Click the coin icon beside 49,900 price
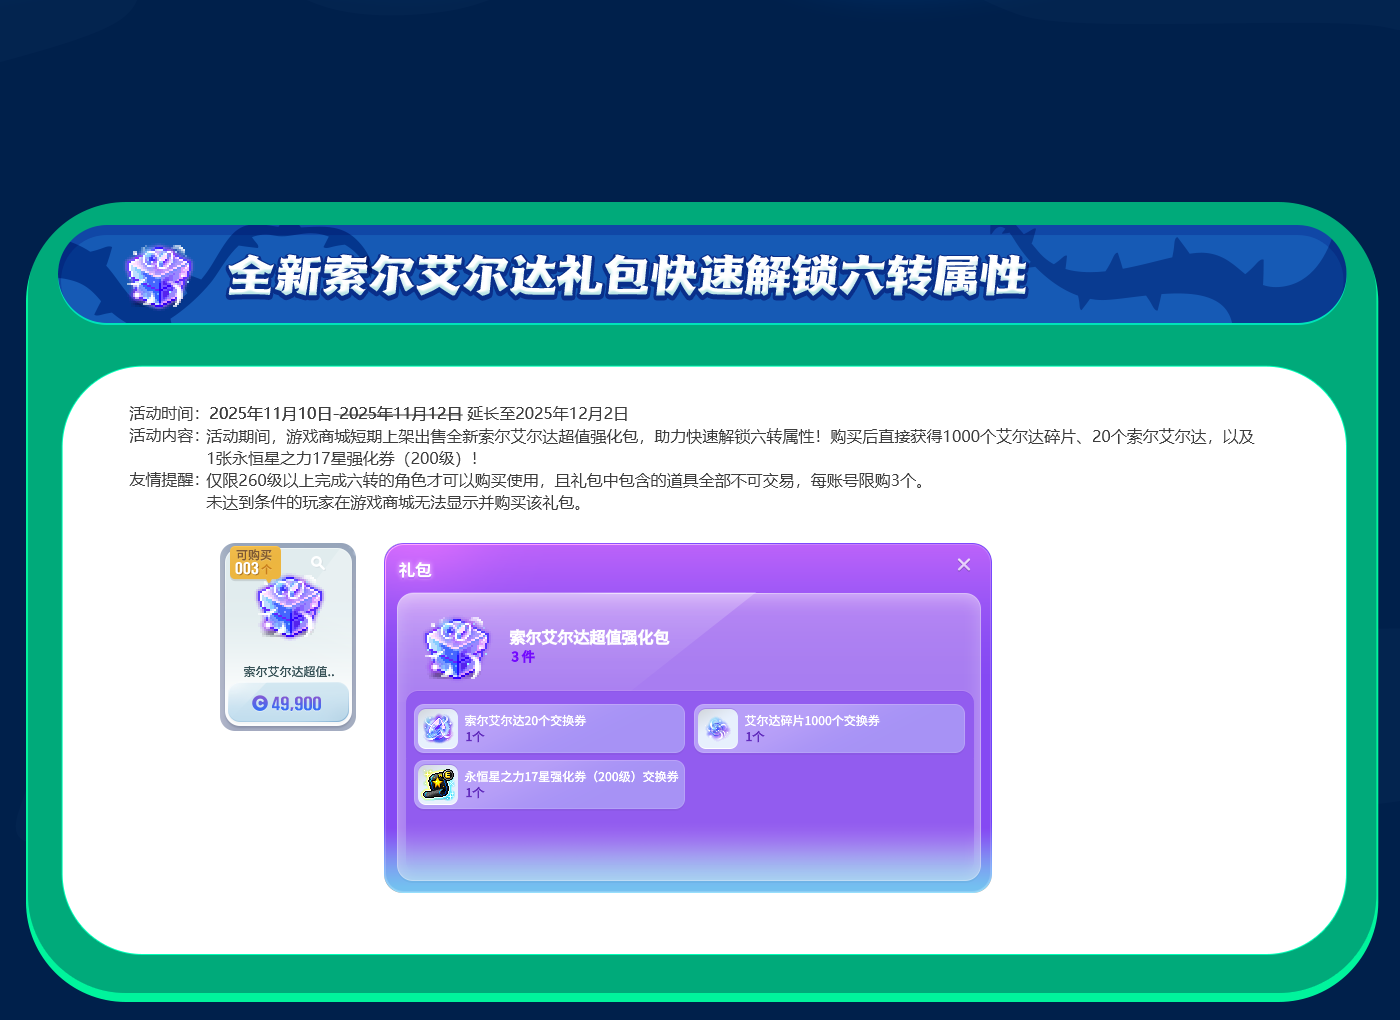Viewport: 1400px width, 1020px height. (x=260, y=703)
